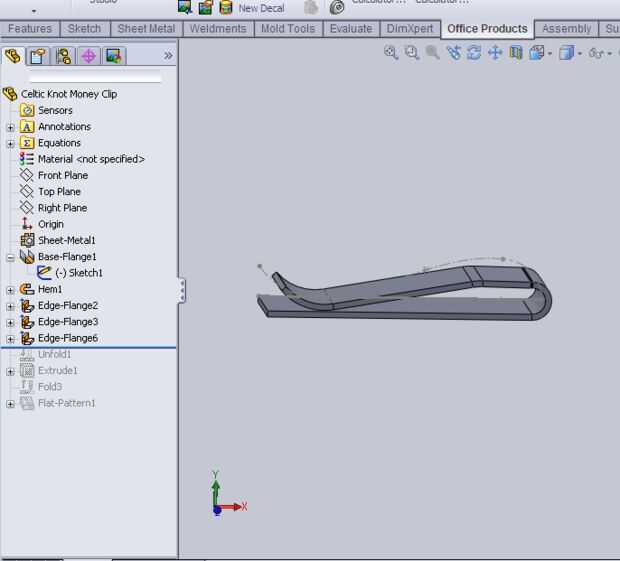Image resolution: width=620 pixels, height=561 pixels.
Task: Click the blue roll view icon left of Rotate
Action: click(454, 52)
